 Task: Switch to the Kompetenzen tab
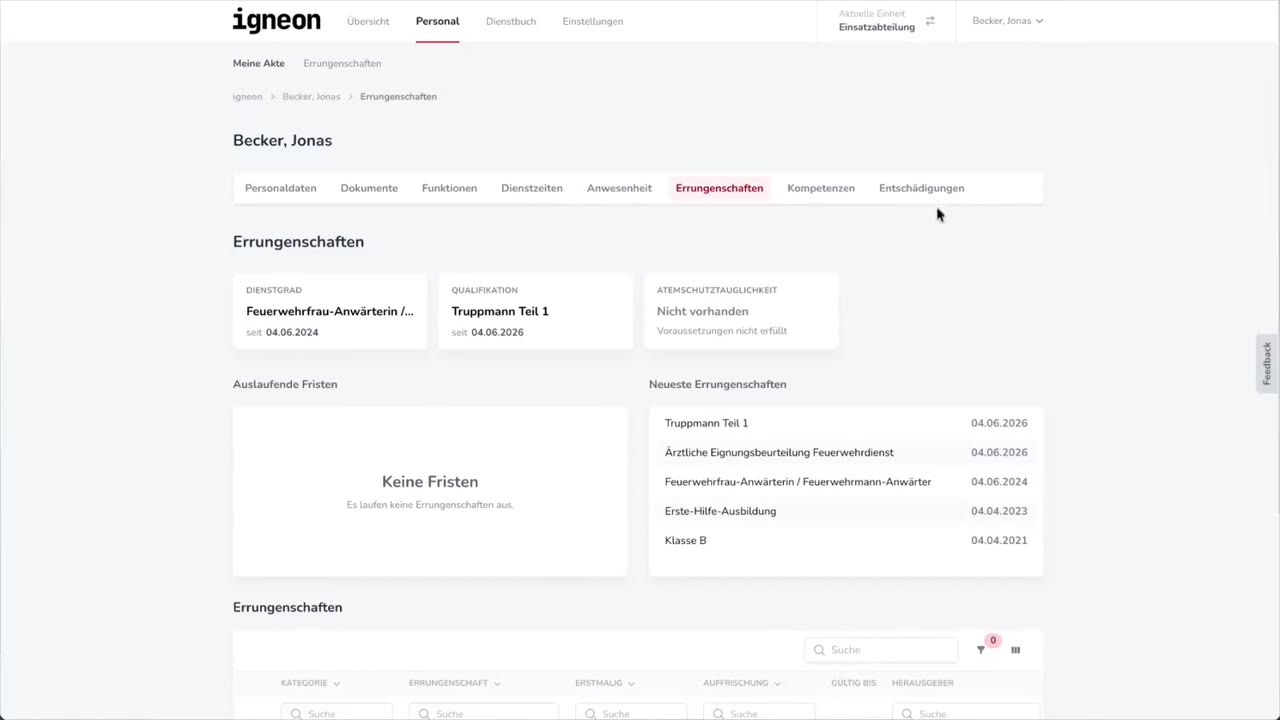click(x=821, y=188)
